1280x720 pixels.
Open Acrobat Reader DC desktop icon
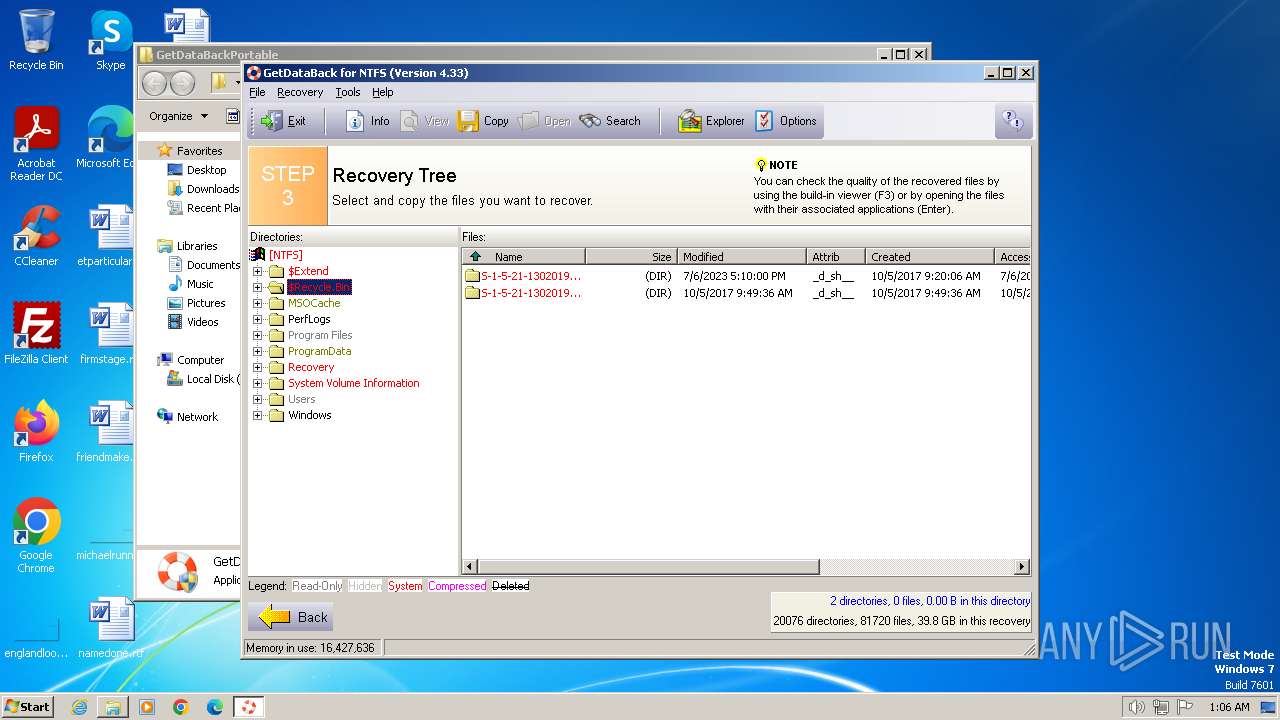pos(36,144)
